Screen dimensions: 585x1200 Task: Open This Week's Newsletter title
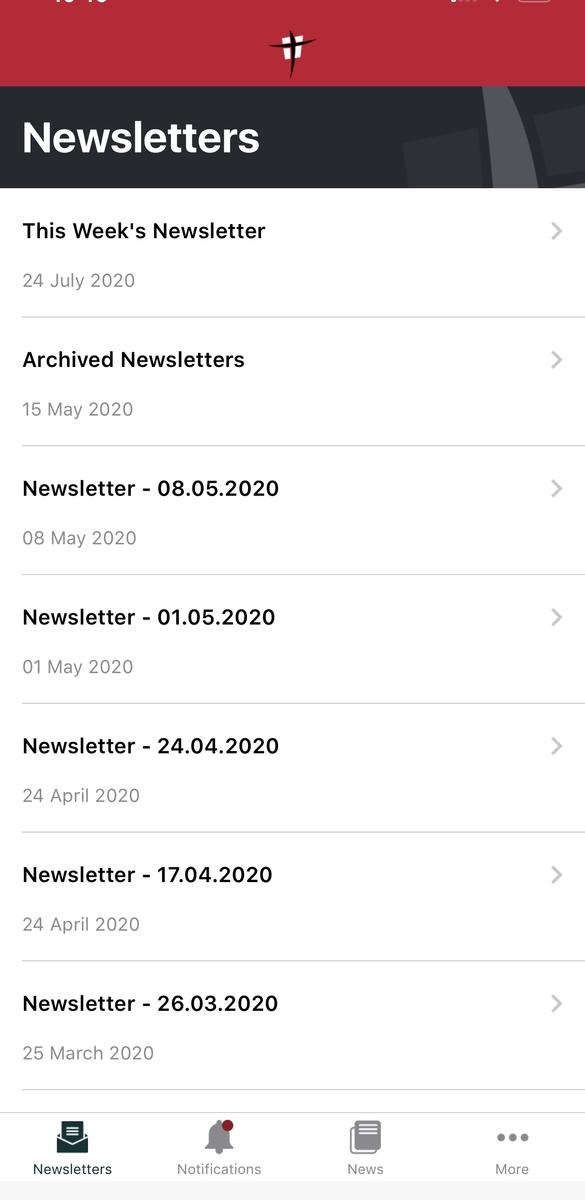coord(144,231)
